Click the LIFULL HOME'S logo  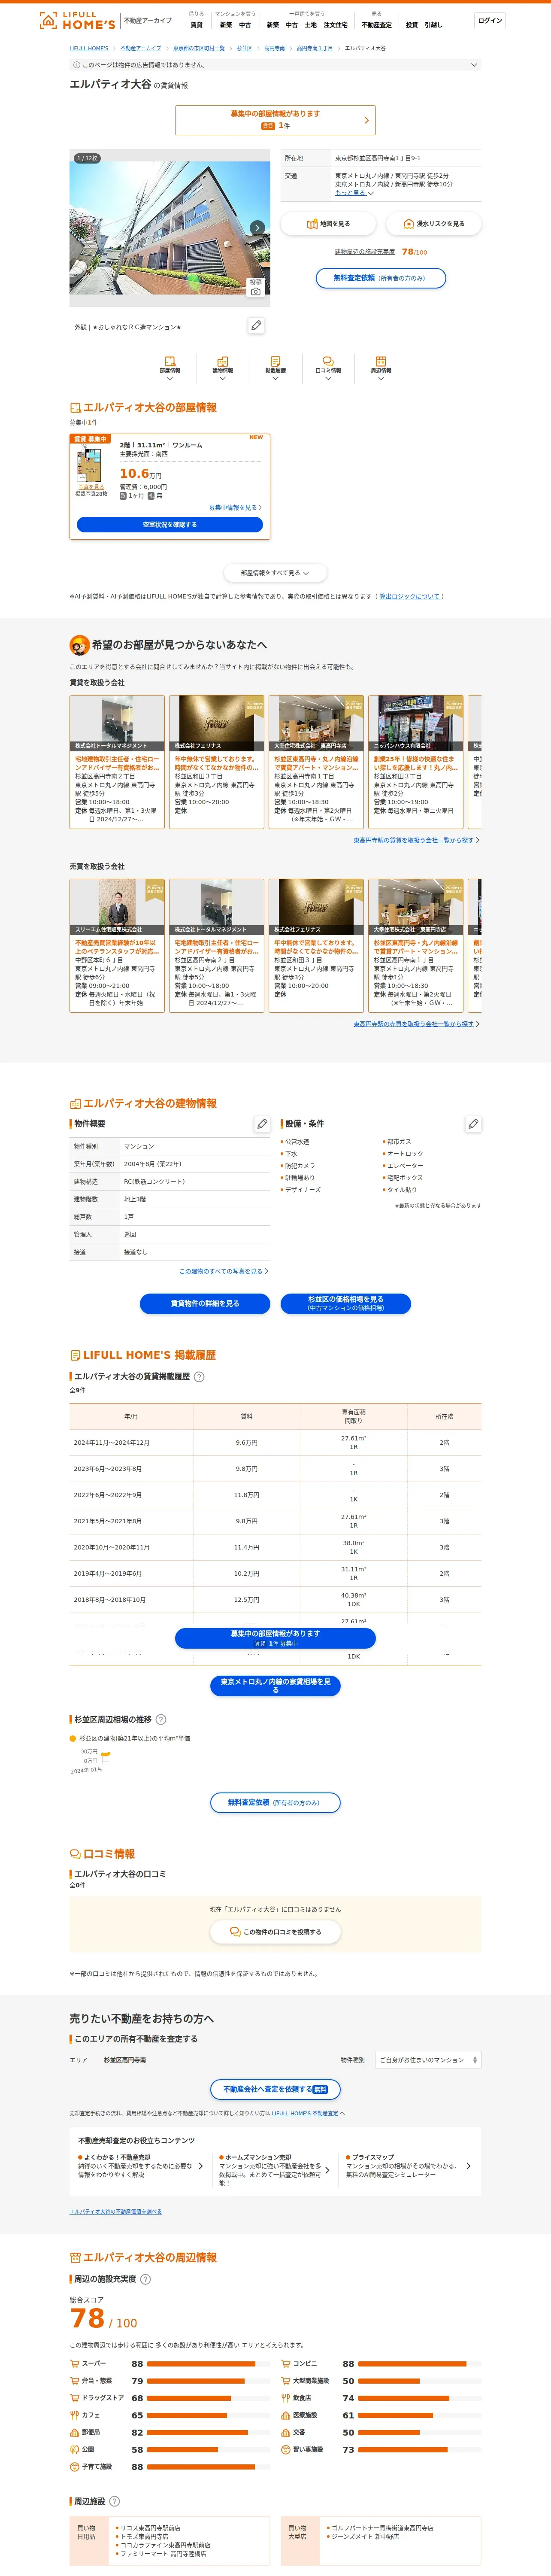76,20
